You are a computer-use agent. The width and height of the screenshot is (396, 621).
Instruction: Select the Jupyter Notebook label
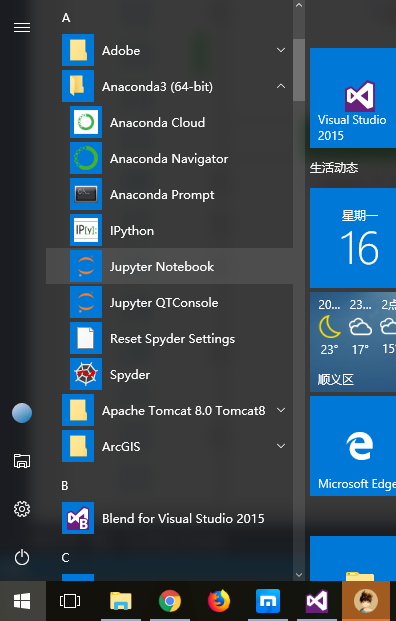click(162, 267)
